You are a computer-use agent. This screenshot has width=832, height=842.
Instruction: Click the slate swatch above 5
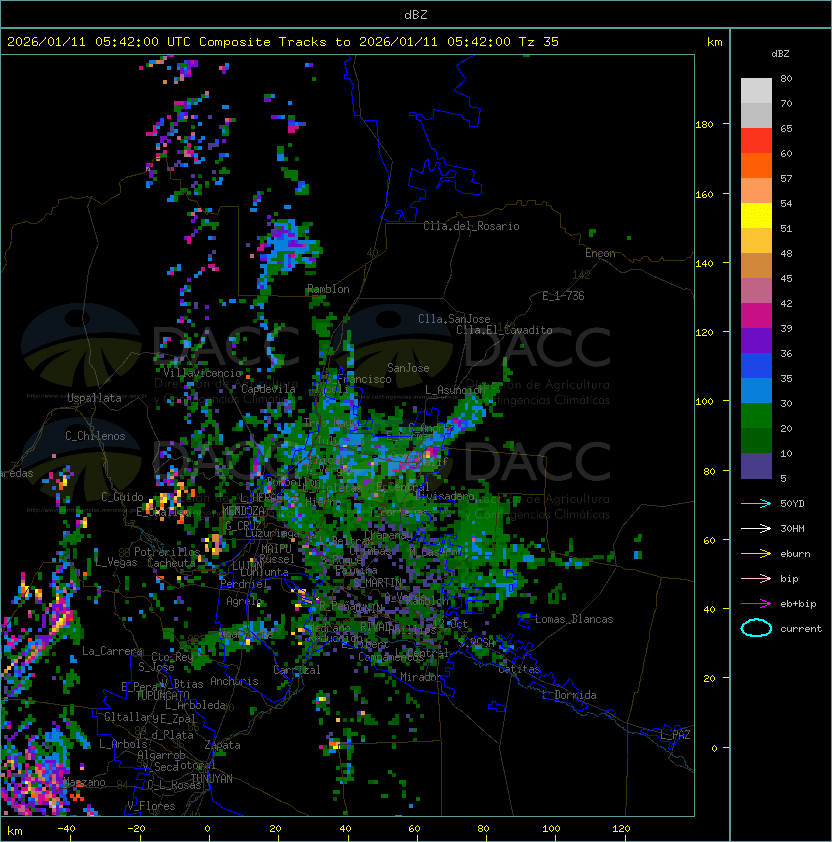coord(756,466)
